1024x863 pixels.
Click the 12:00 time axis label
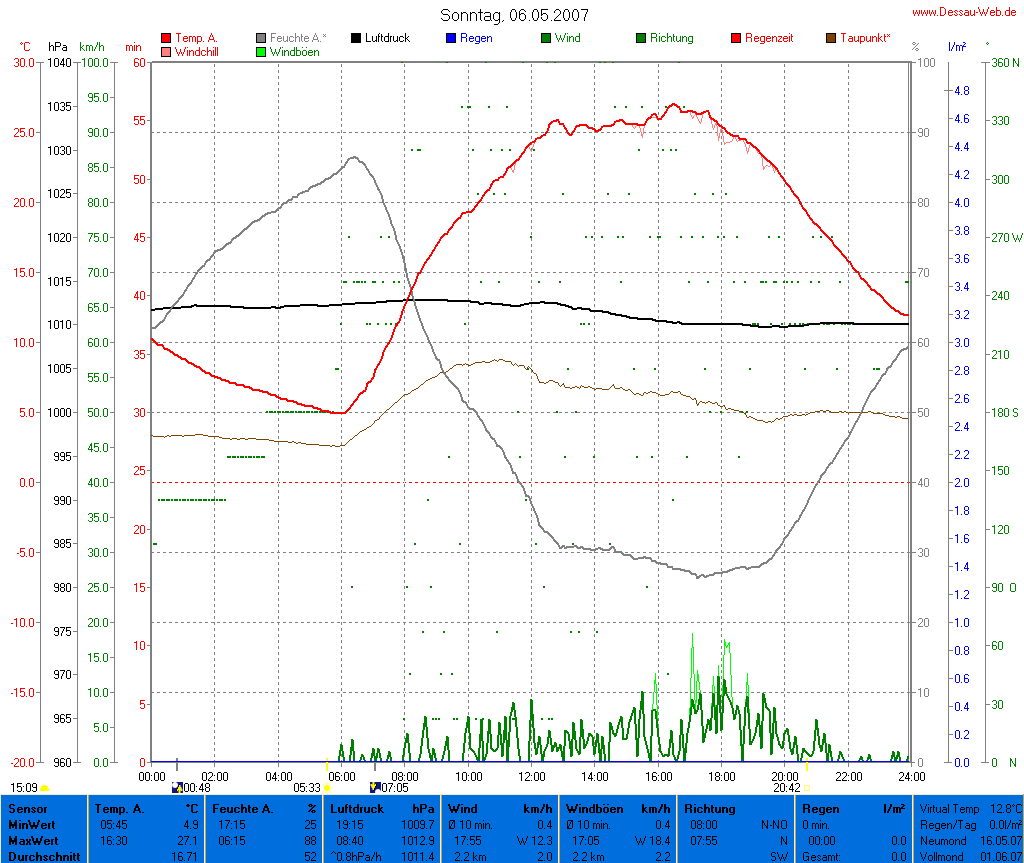pyautogui.click(x=532, y=776)
